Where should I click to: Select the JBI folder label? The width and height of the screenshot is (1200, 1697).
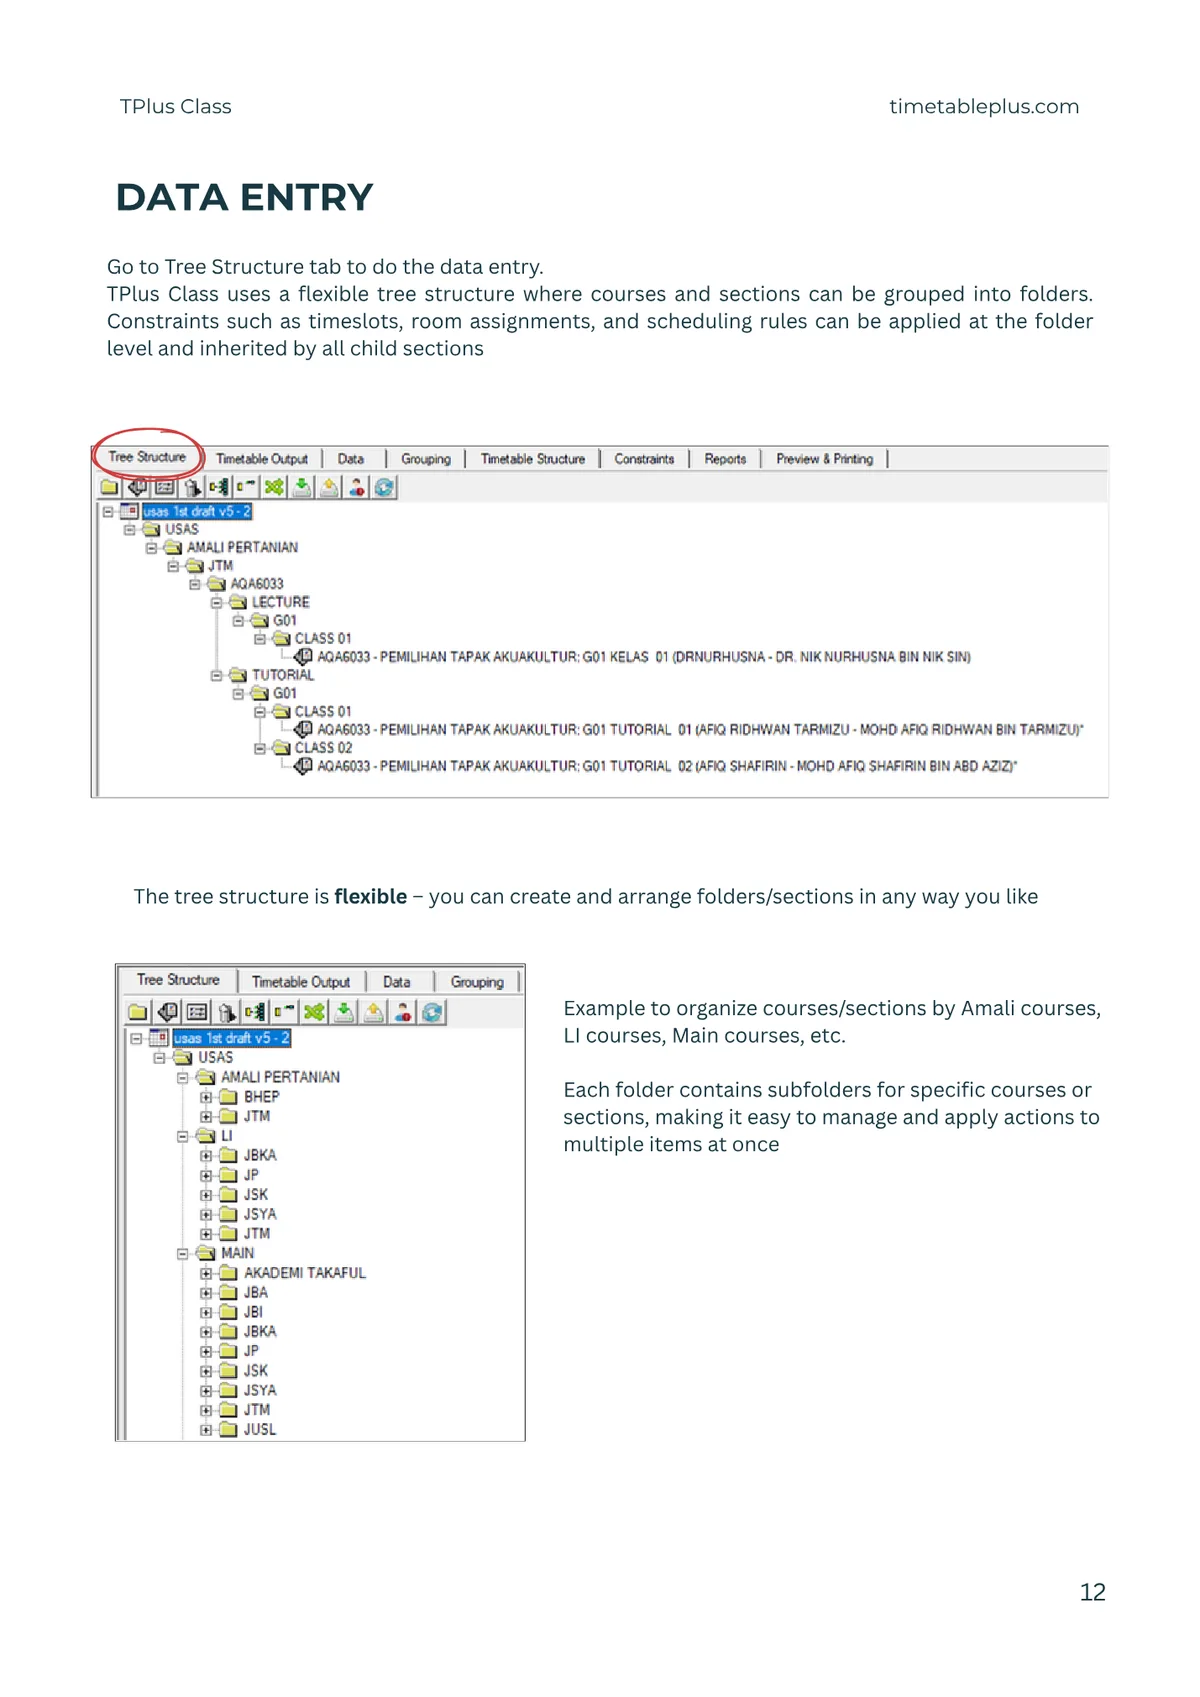pyautogui.click(x=254, y=1312)
